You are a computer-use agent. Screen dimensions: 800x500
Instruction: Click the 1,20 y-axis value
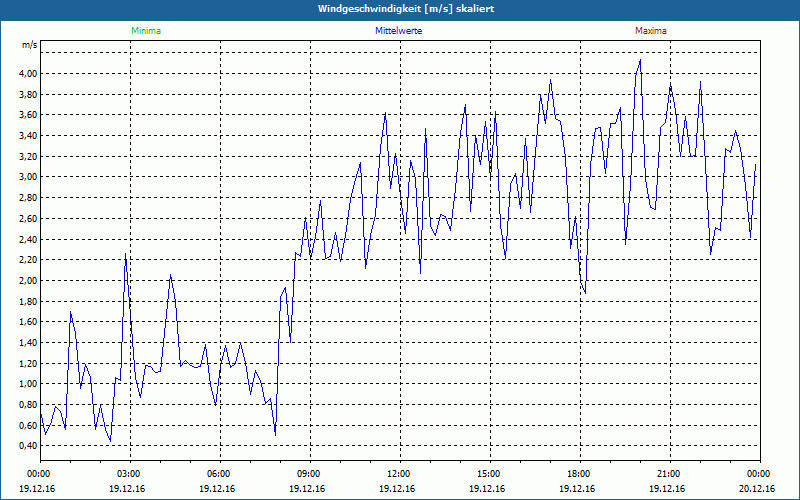coord(29,363)
